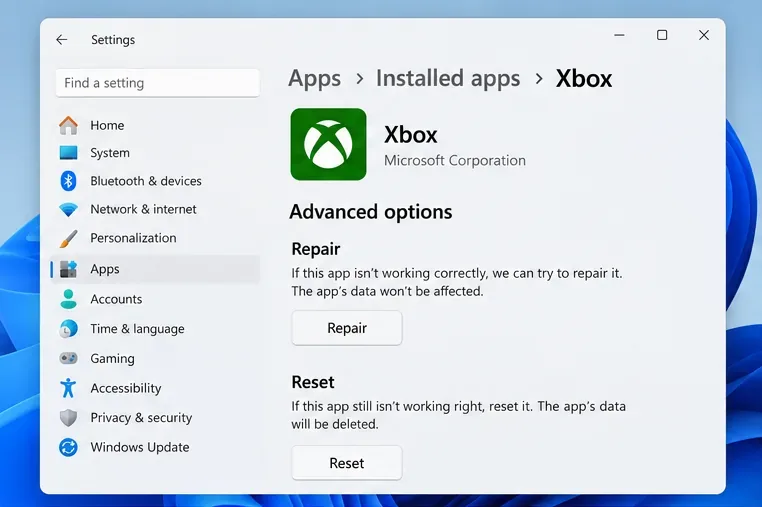Select the Bluetooth icon in sidebar
Image resolution: width=762 pixels, height=507 pixels.
click(x=69, y=181)
